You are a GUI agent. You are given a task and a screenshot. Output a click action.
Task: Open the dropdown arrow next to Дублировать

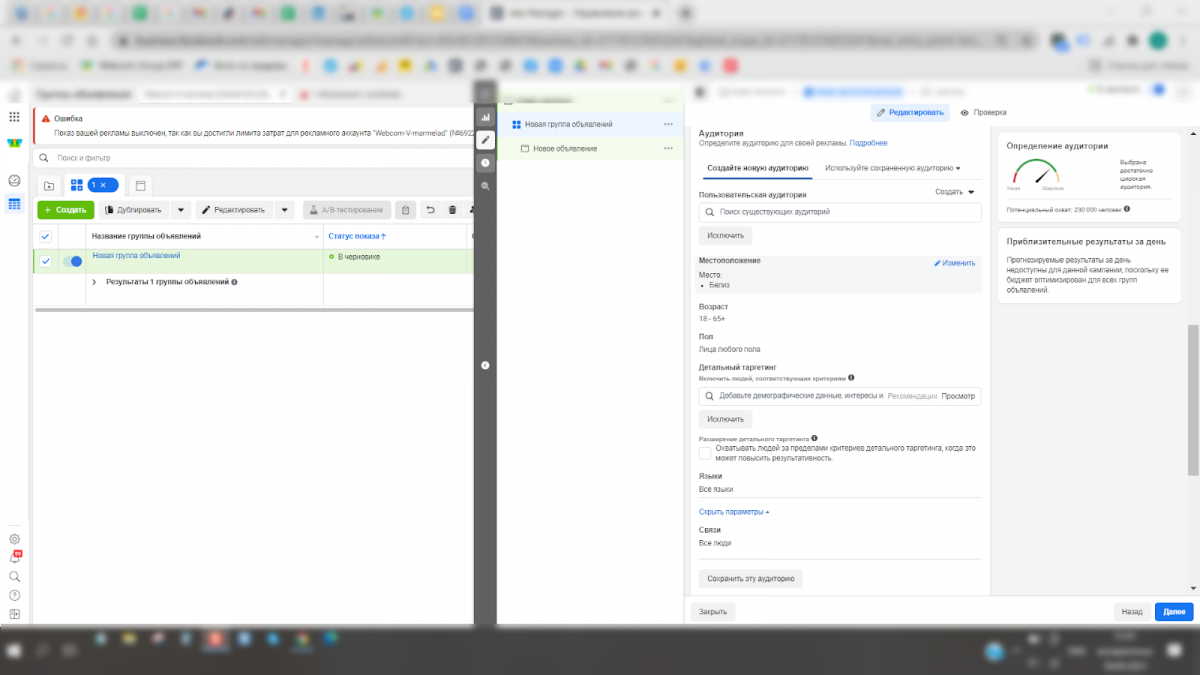point(180,210)
